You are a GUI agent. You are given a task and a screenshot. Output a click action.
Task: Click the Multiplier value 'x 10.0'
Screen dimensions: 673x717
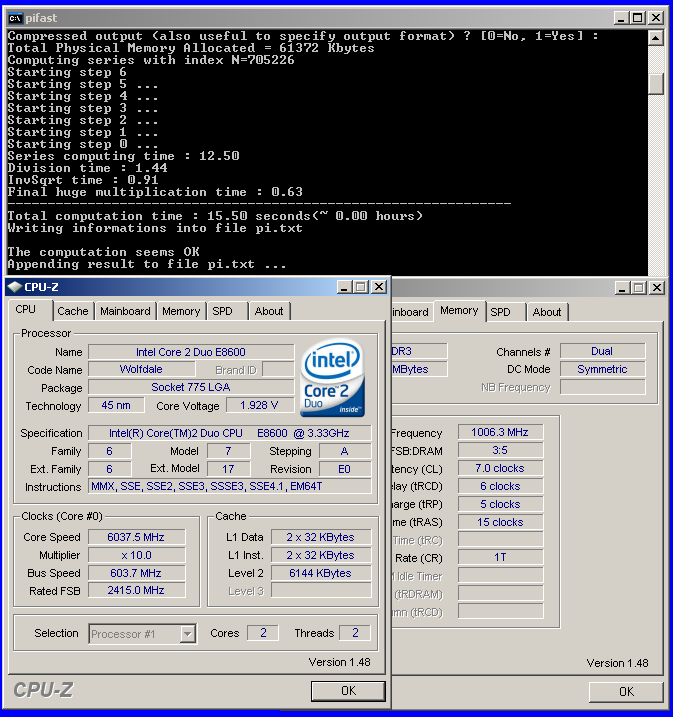136,555
